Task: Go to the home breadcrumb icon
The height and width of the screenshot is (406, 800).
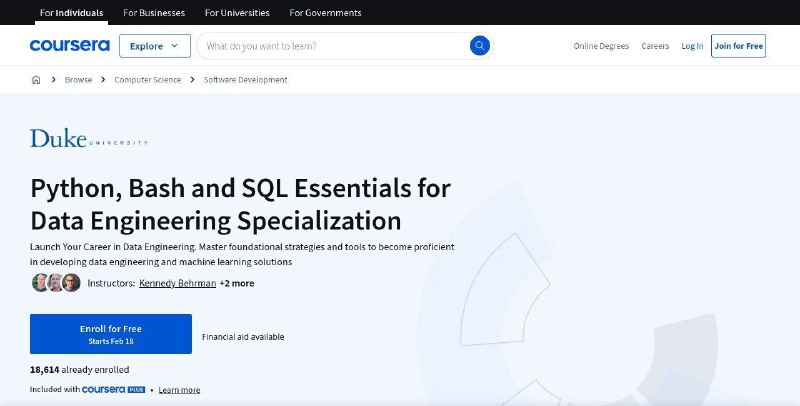Action: pyautogui.click(x=36, y=80)
